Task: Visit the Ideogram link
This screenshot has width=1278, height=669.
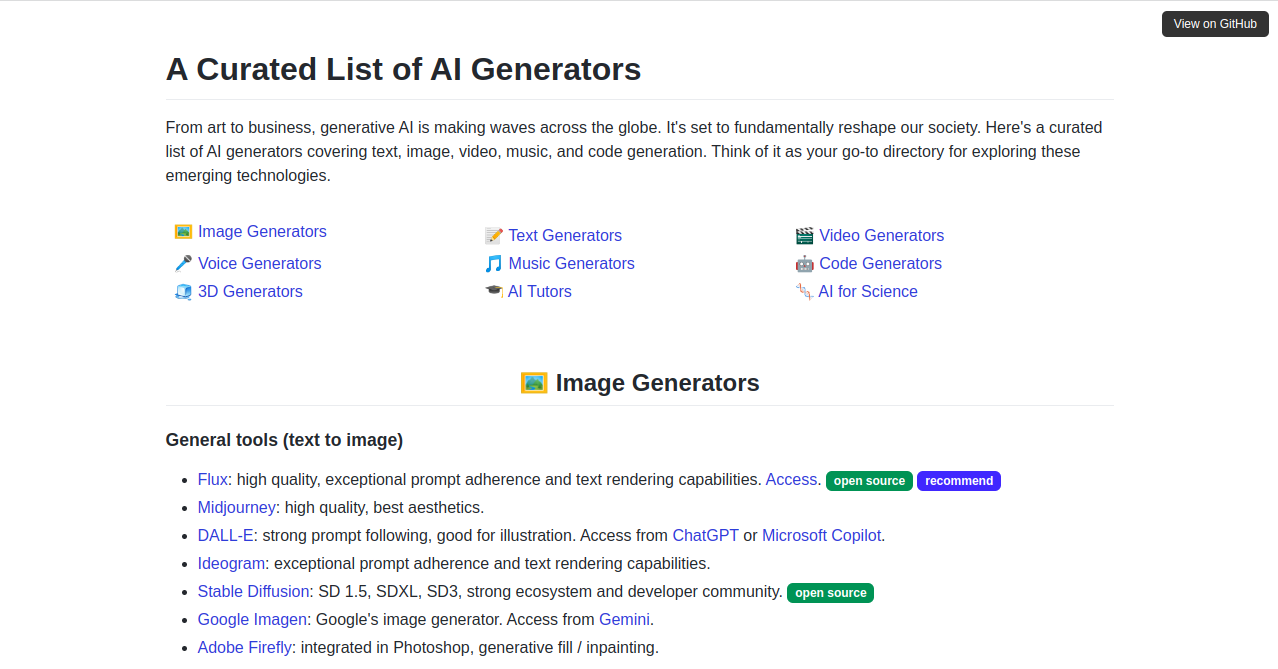Action: 231,564
